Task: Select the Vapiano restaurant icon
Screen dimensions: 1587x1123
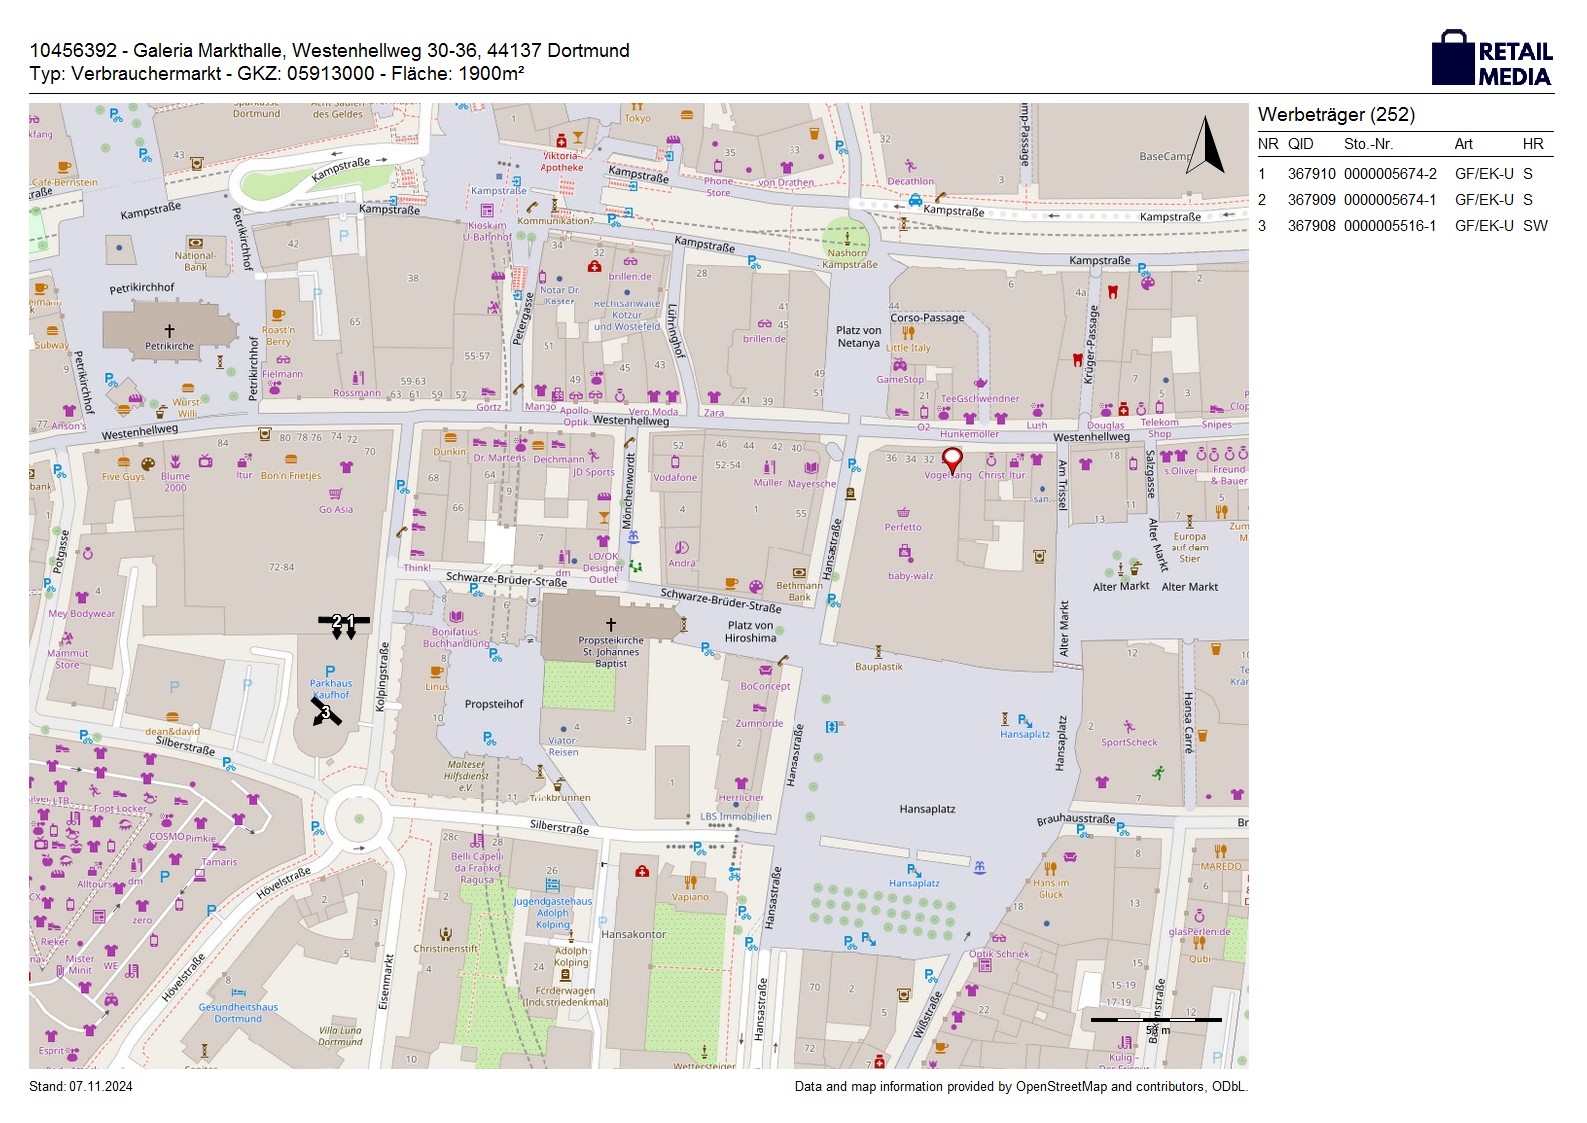Action: click(x=690, y=882)
